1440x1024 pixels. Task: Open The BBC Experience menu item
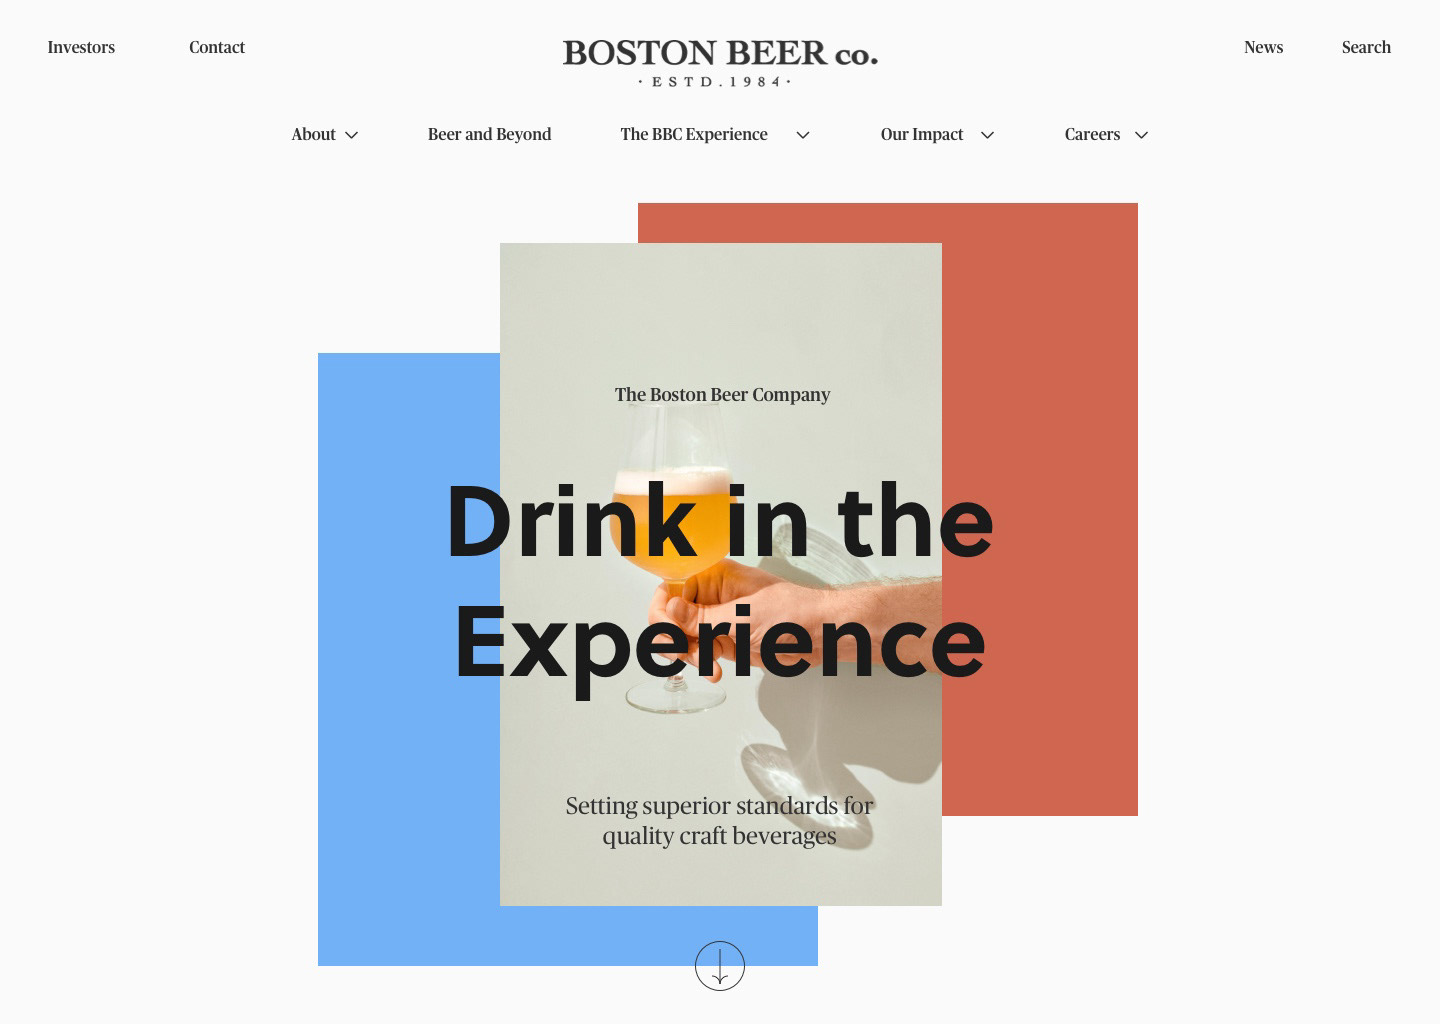pos(694,134)
